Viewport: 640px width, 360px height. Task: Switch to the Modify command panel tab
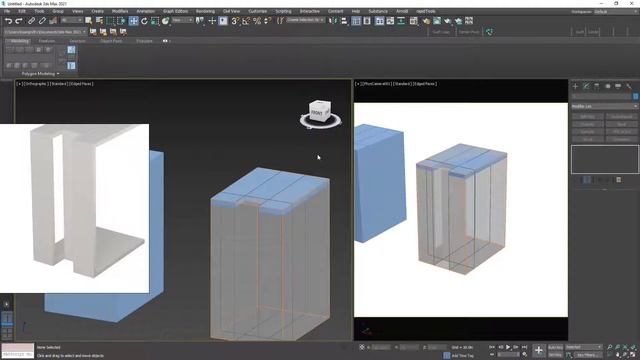[x=586, y=86]
